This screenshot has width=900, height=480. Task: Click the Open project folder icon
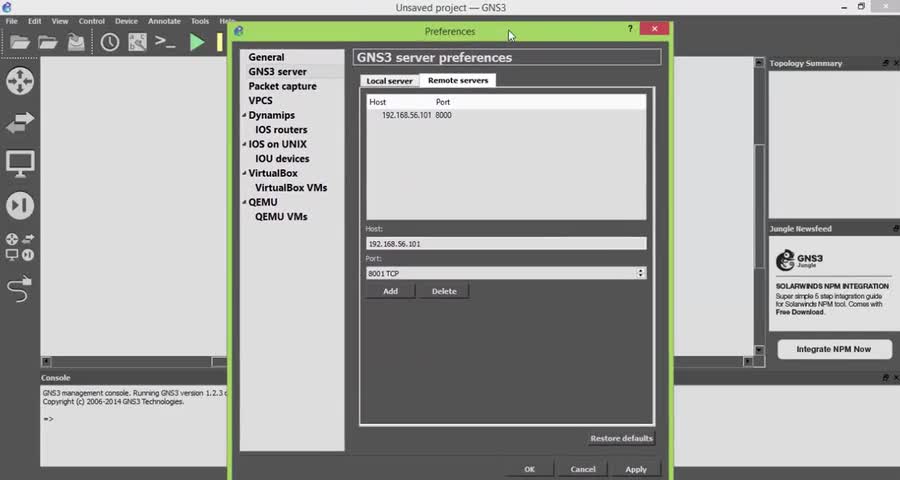[48, 42]
